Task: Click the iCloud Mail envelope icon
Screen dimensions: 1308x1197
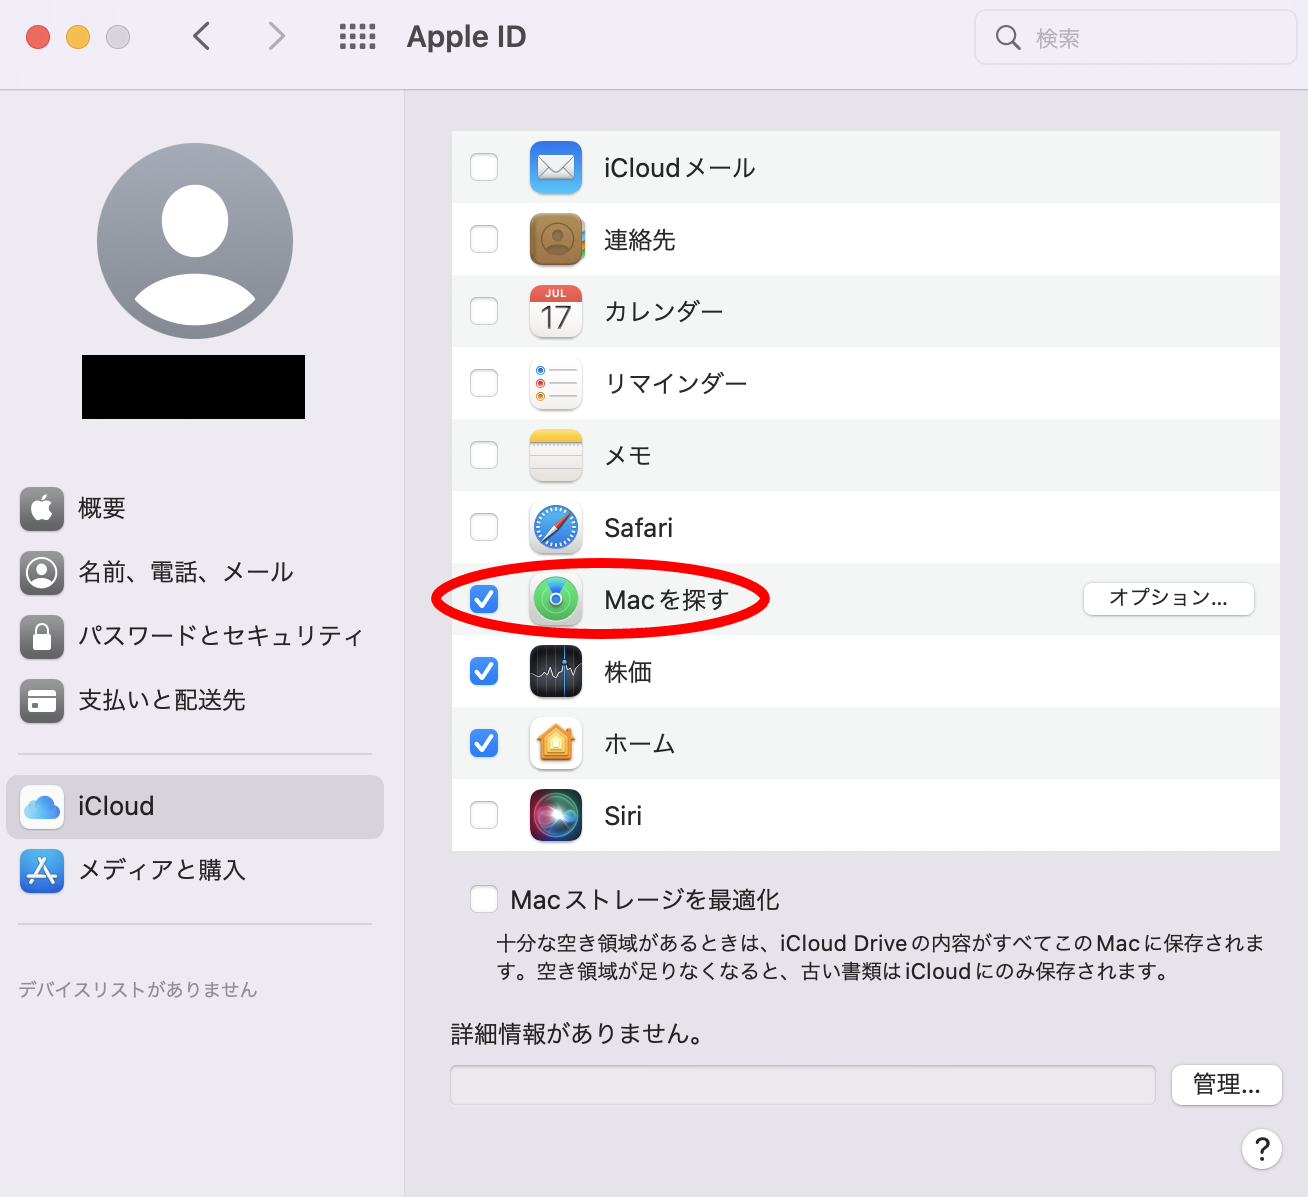Action: click(556, 168)
